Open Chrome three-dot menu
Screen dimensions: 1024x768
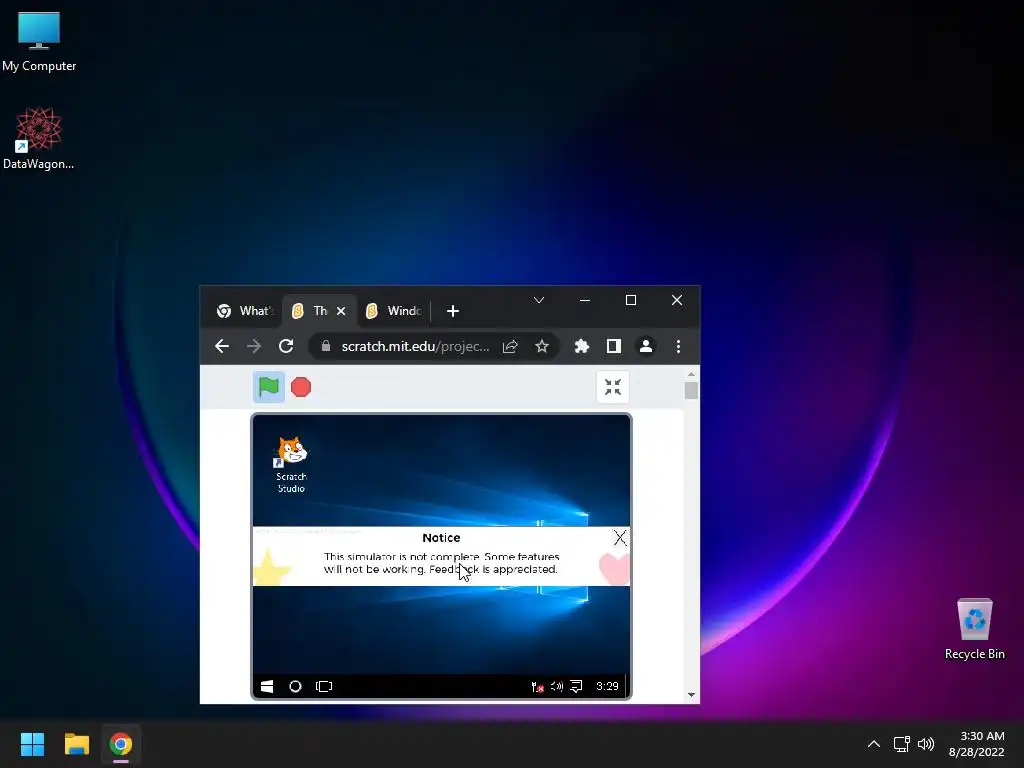point(678,346)
